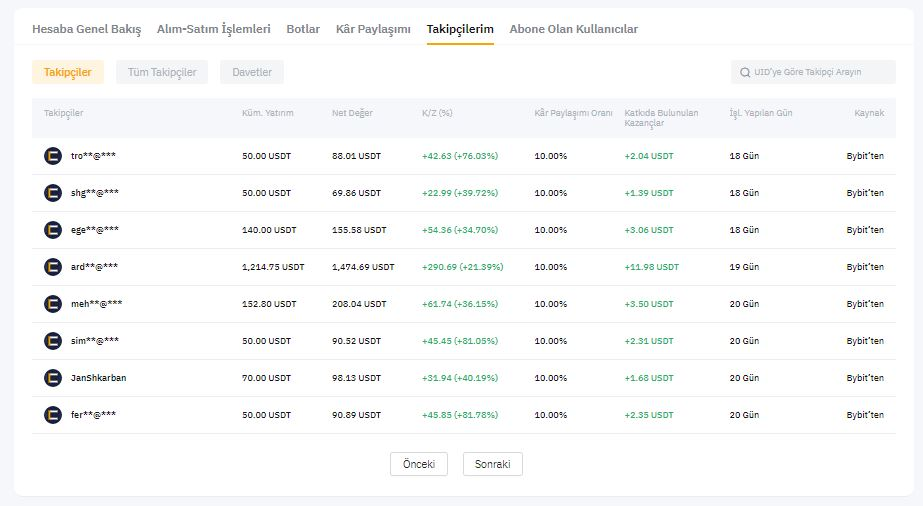
Task: Click the avatar icon beside meh**@***
Action: (x=53, y=304)
